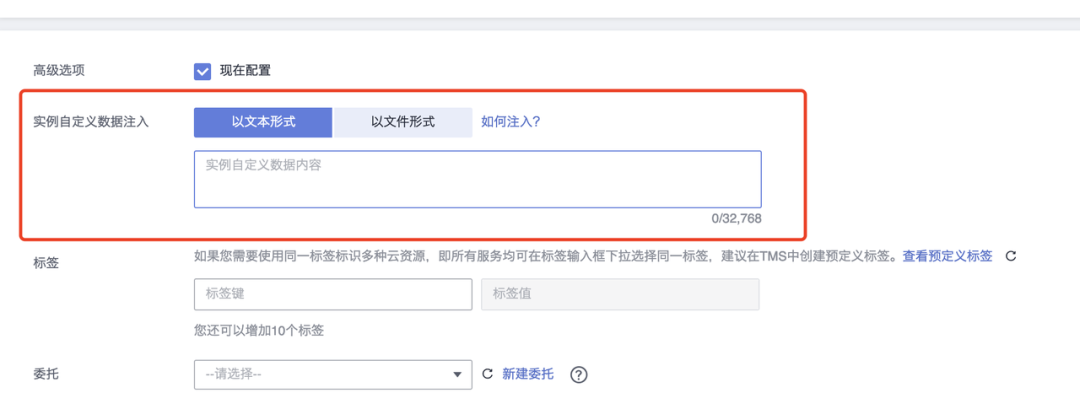Viewport: 1080px width, 409px height.
Task: Click the 标签 field label
Action: point(46,263)
